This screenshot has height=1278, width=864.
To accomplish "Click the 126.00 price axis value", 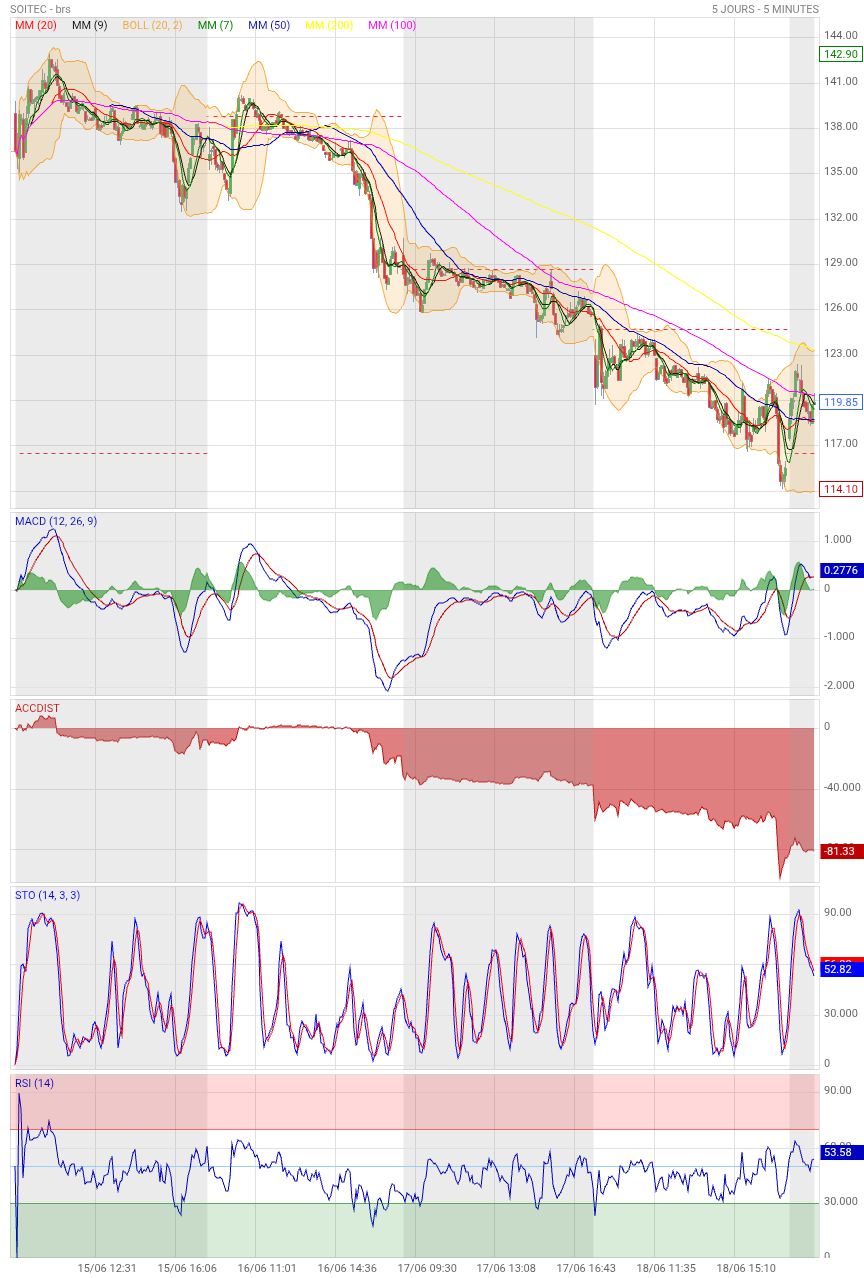I will point(840,307).
